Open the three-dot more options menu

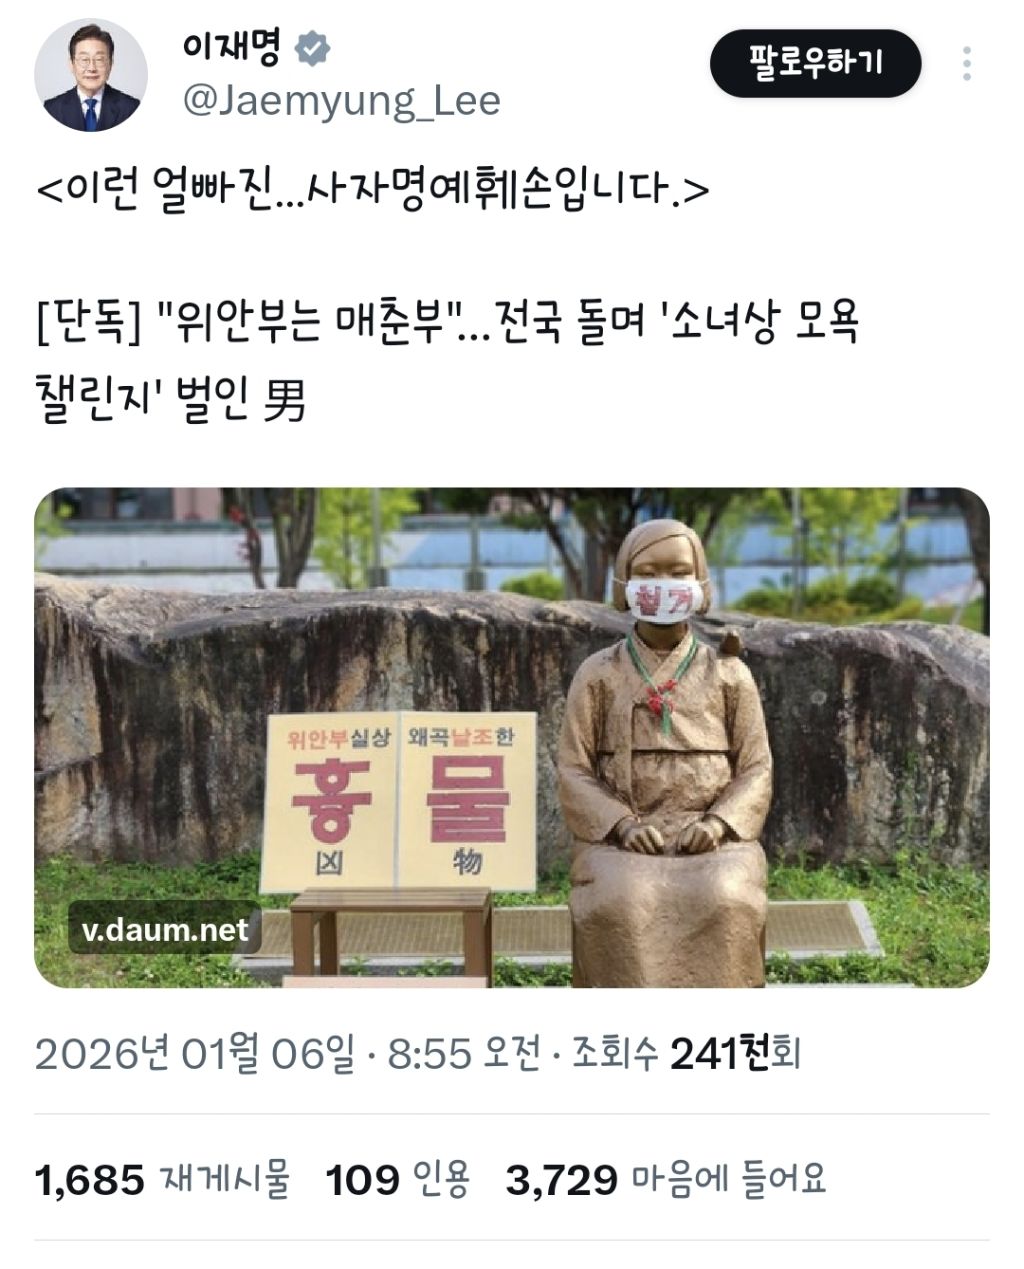966,63
